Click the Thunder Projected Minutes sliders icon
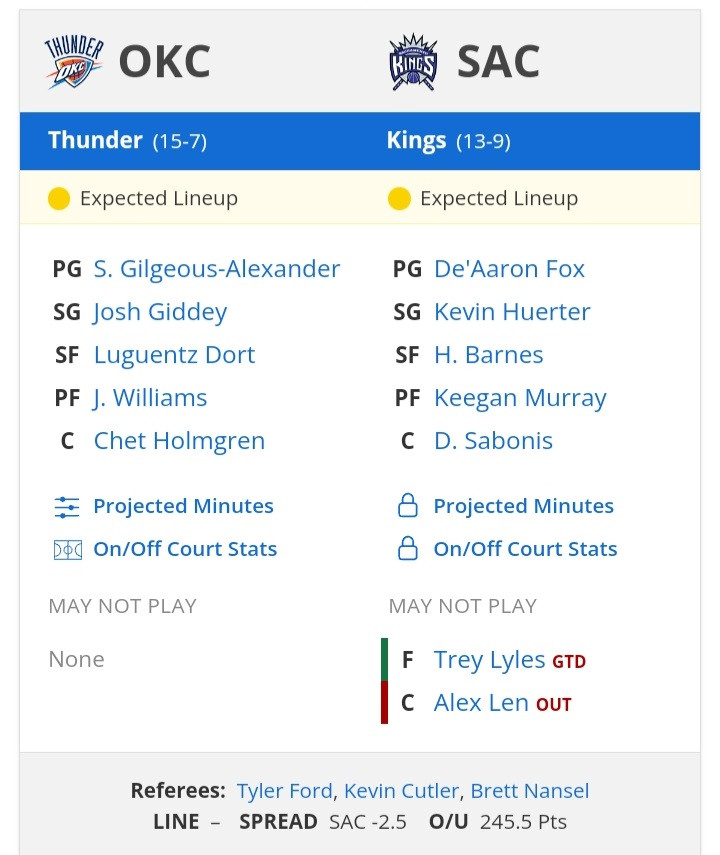This screenshot has height=855, width=720. click(x=67, y=507)
